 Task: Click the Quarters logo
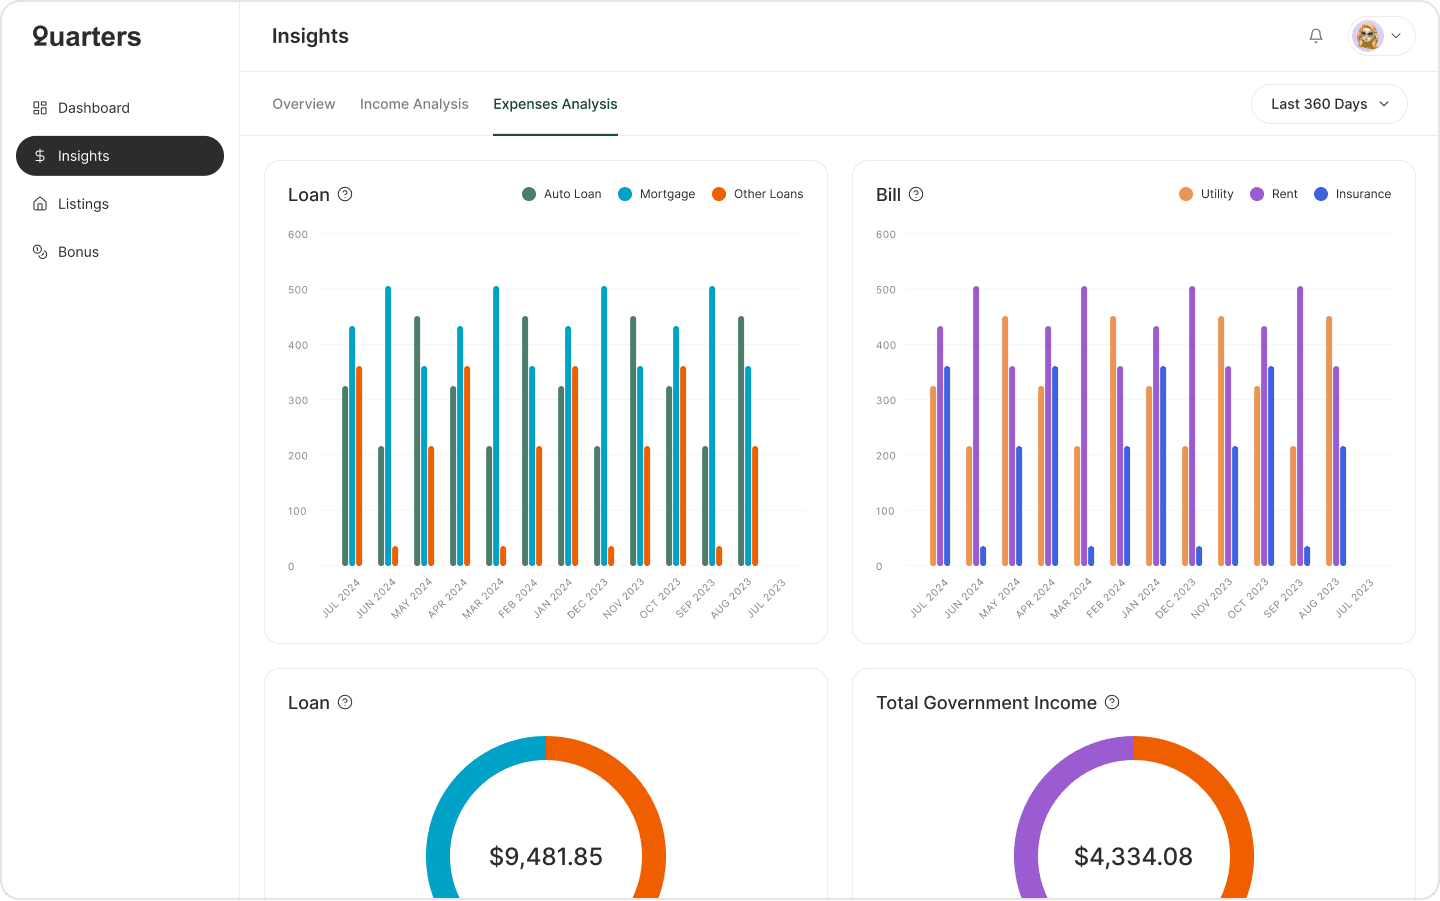click(86, 36)
